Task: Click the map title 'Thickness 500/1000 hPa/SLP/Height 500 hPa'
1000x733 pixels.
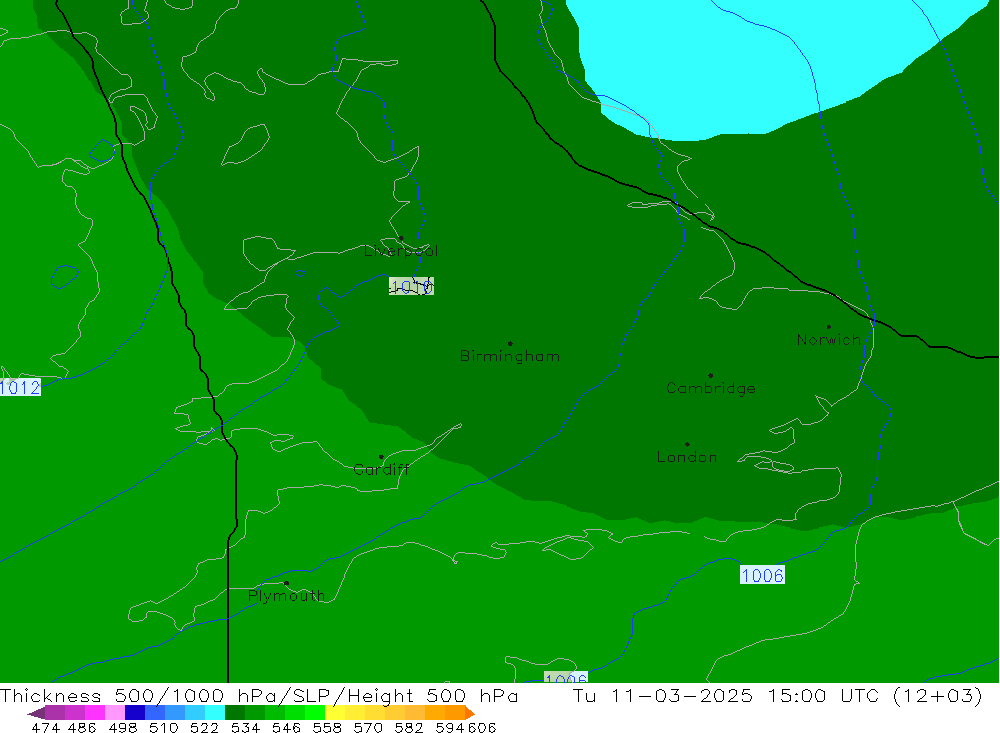Action: [x=259, y=695]
